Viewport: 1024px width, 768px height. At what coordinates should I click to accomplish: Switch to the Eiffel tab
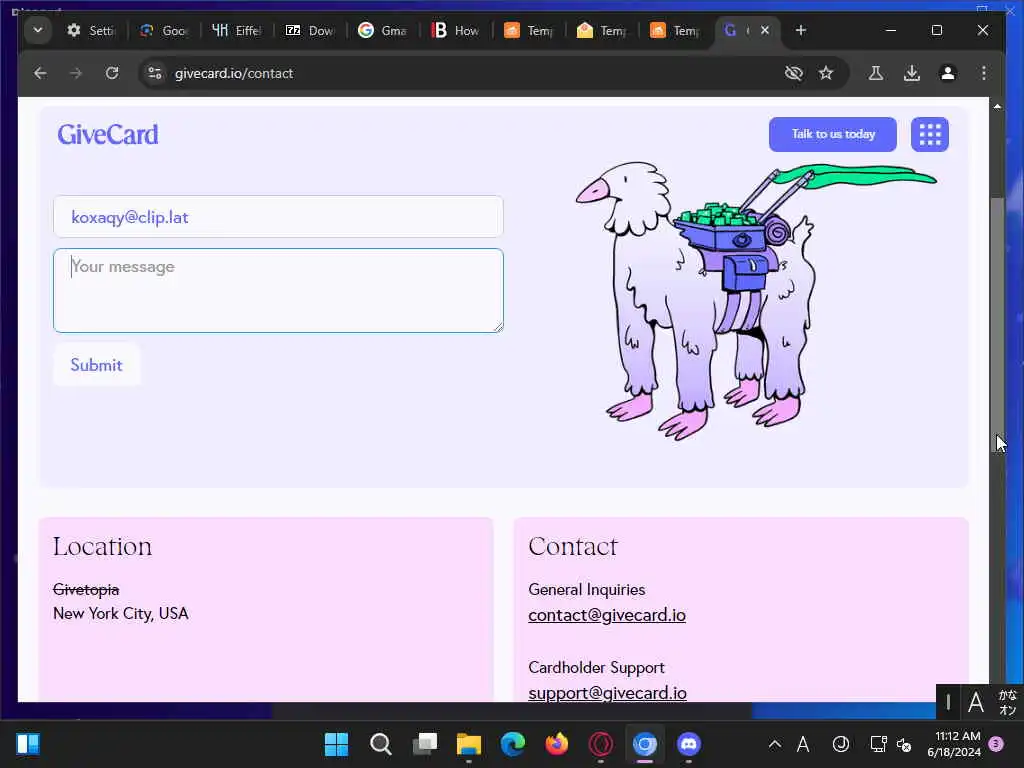237,30
